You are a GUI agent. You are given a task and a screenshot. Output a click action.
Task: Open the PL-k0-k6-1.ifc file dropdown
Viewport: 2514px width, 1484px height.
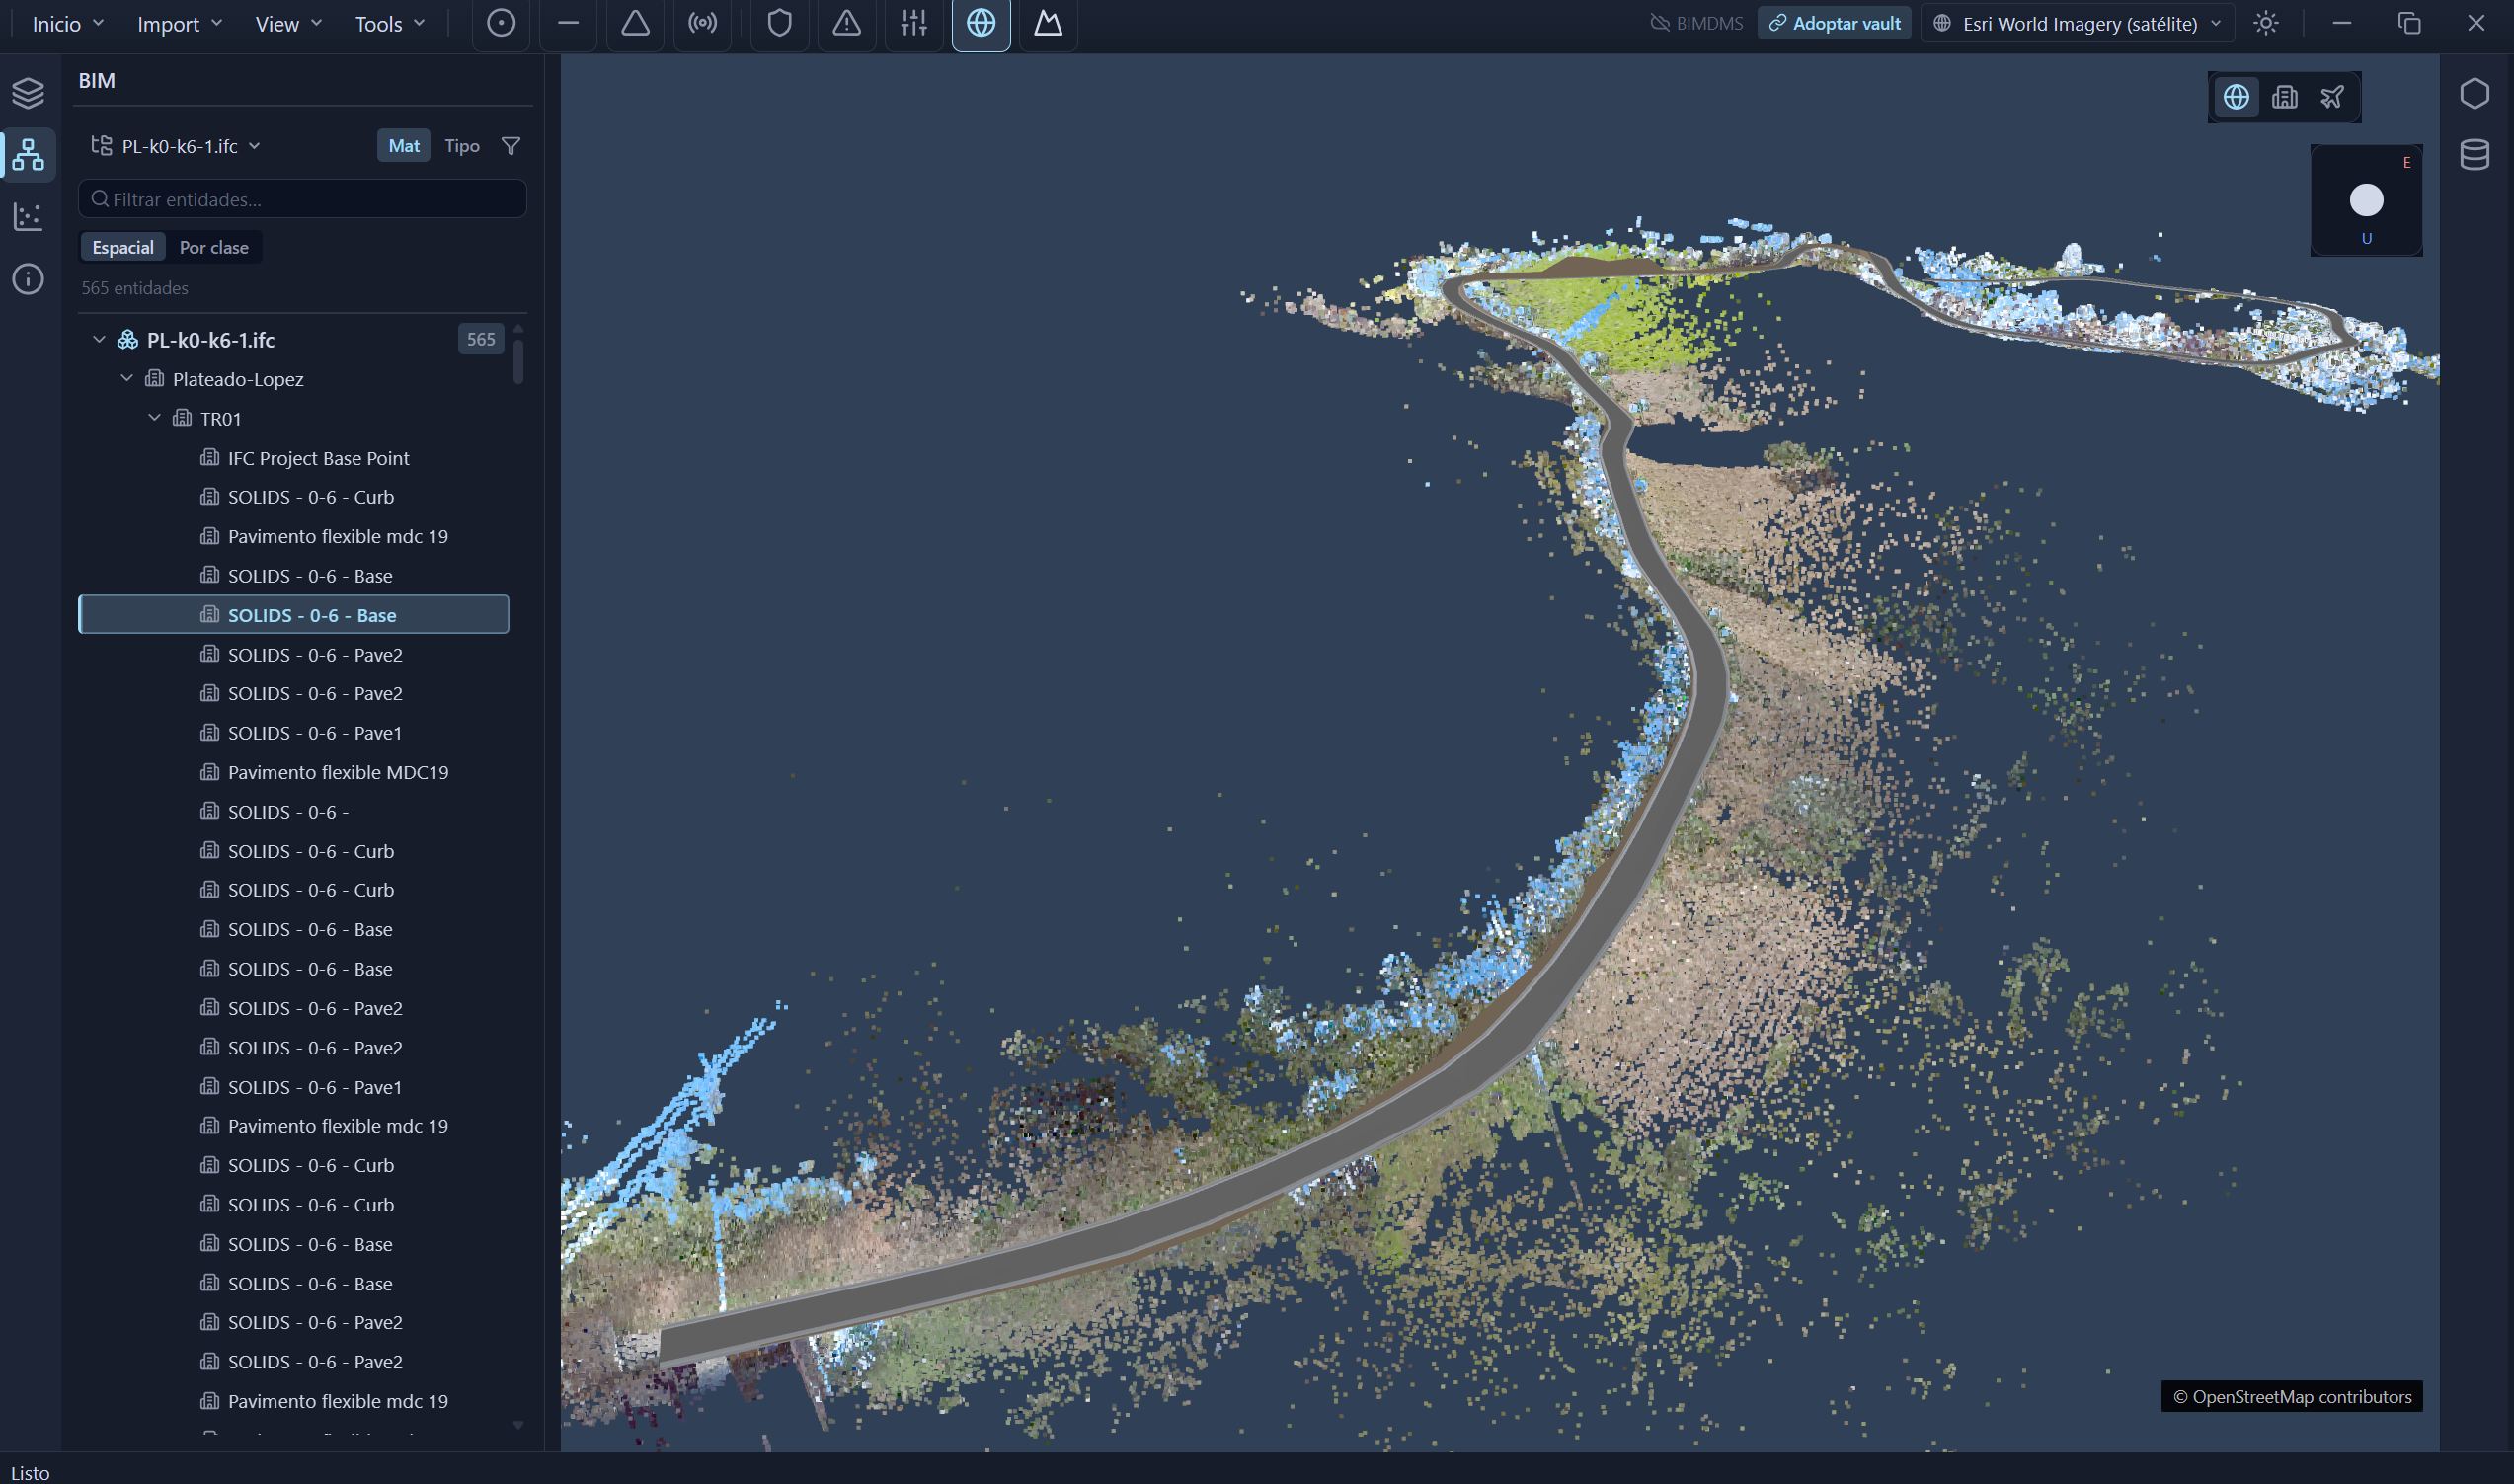point(176,146)
